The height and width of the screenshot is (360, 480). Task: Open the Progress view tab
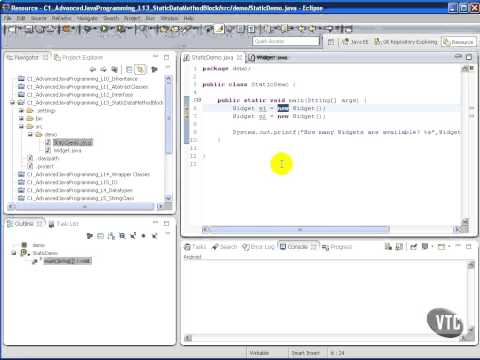coord(337,247)
